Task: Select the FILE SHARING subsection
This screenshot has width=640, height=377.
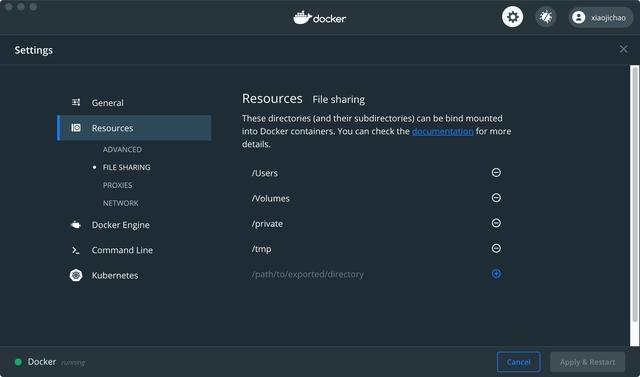Action: (127, 167)
